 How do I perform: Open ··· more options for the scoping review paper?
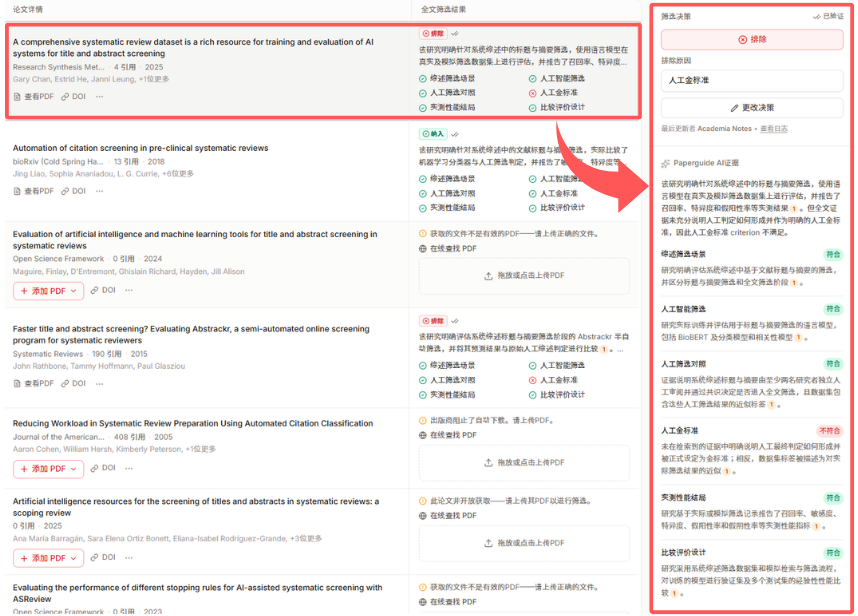point(129,557)
